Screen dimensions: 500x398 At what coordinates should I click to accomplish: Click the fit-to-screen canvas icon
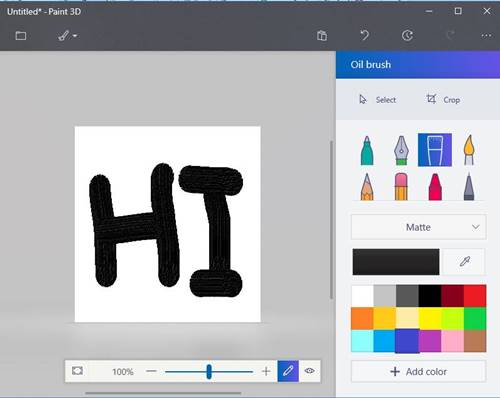(77, 371)
